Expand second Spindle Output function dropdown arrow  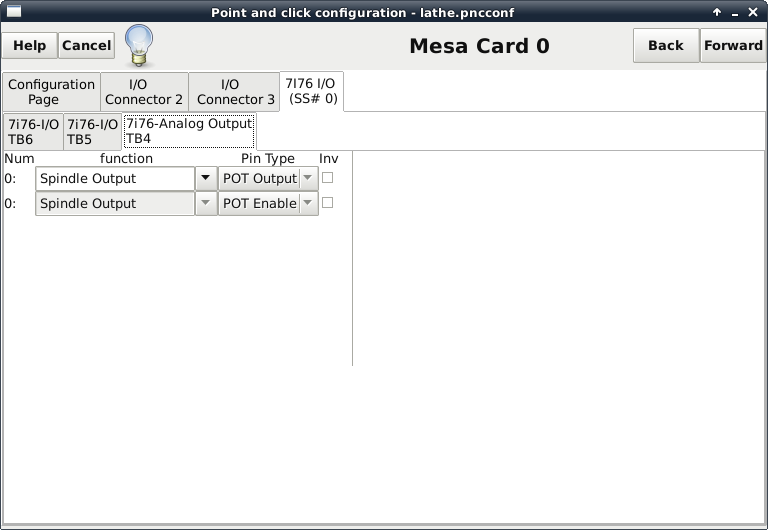click(x=206, y=203)
